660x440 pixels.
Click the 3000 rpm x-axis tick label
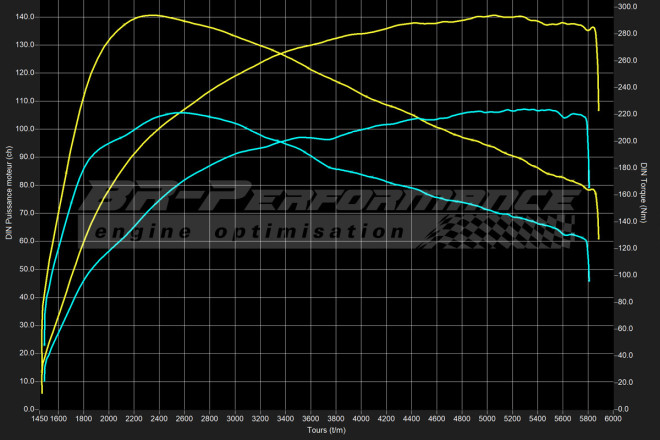tap(235, 419)
